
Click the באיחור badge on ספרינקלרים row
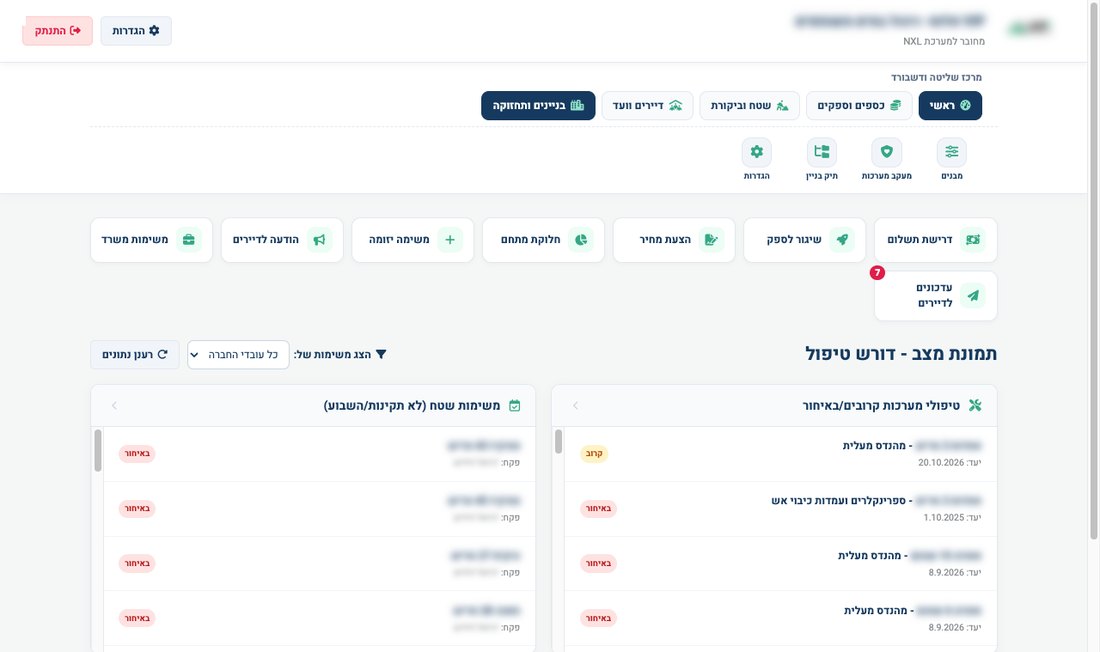pos(598,508)
